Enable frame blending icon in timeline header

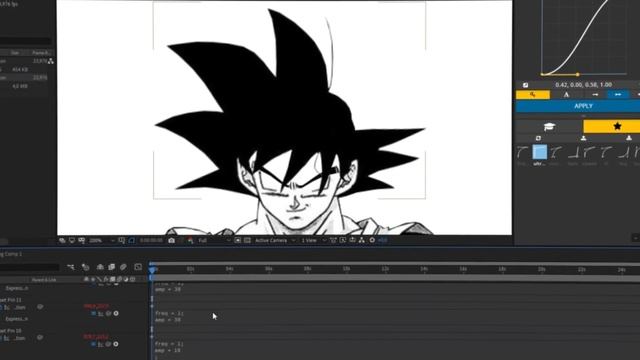(x=111, y=267)
